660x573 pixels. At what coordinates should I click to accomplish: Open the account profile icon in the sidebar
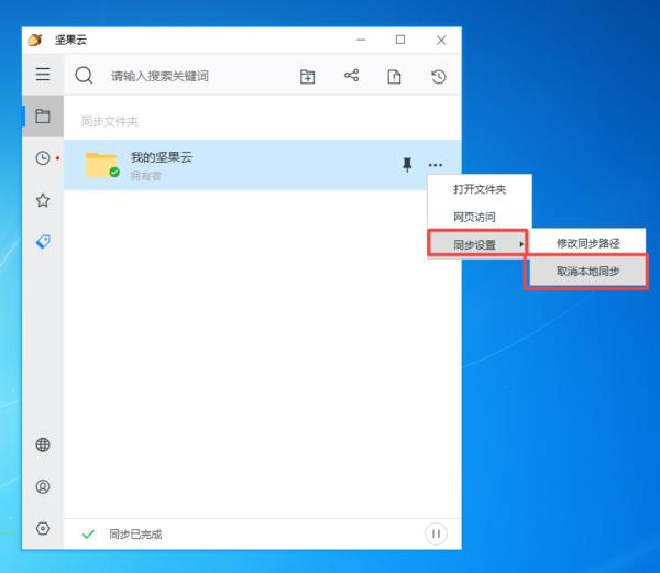pyautogui.click(x=43, y=487)
